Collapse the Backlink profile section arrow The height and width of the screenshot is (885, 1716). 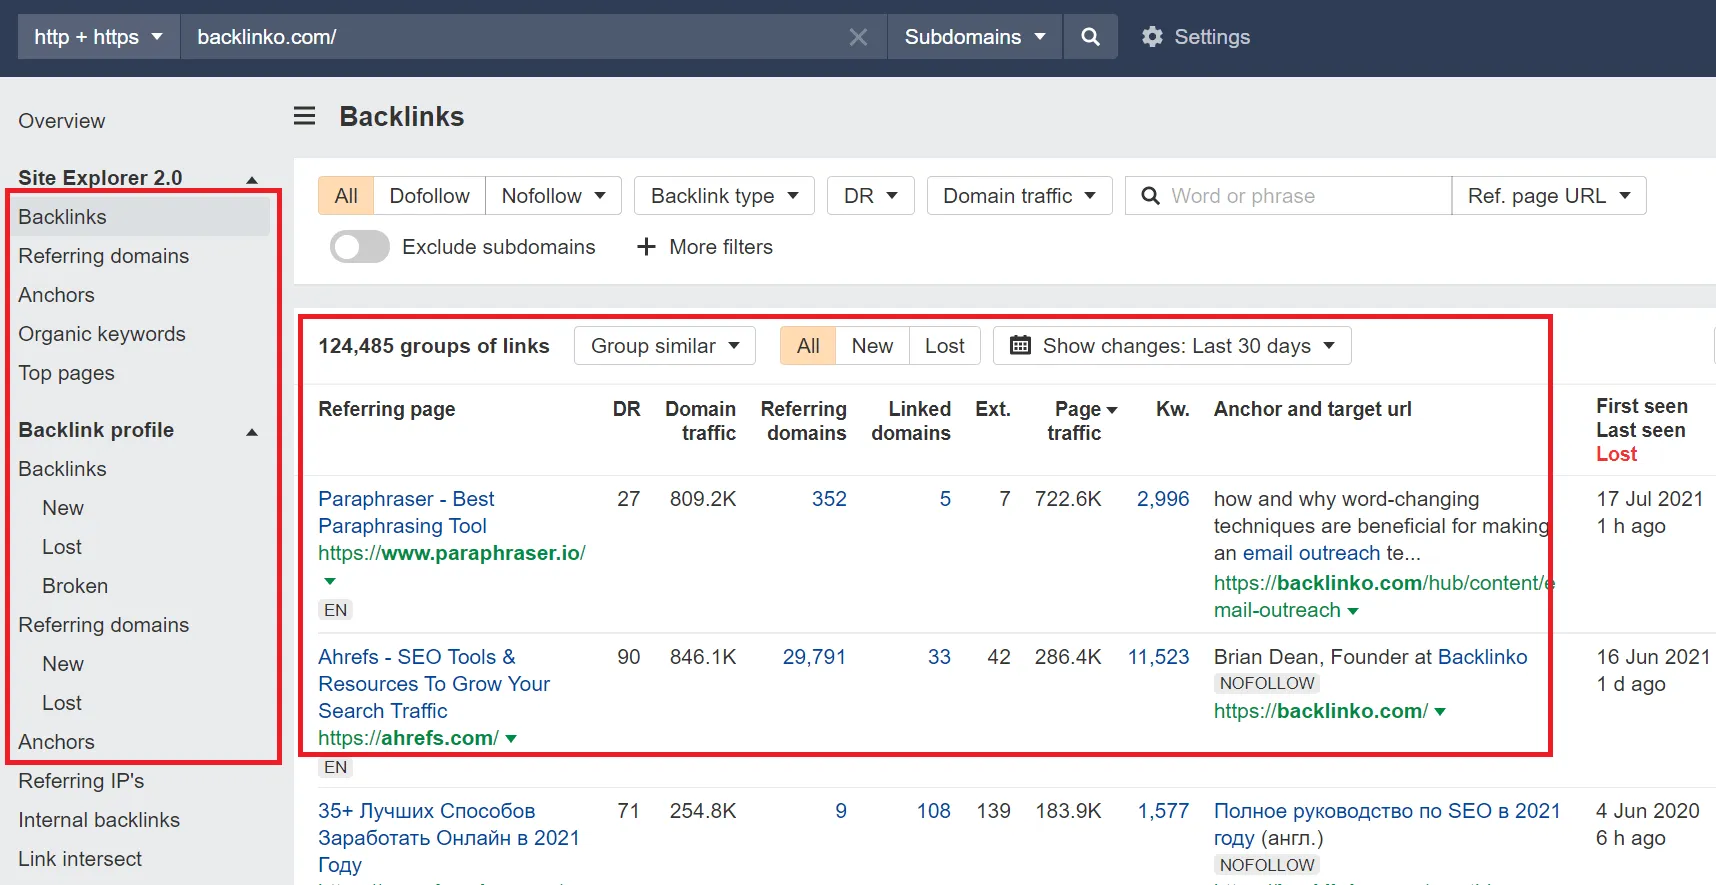click(252, 432)
